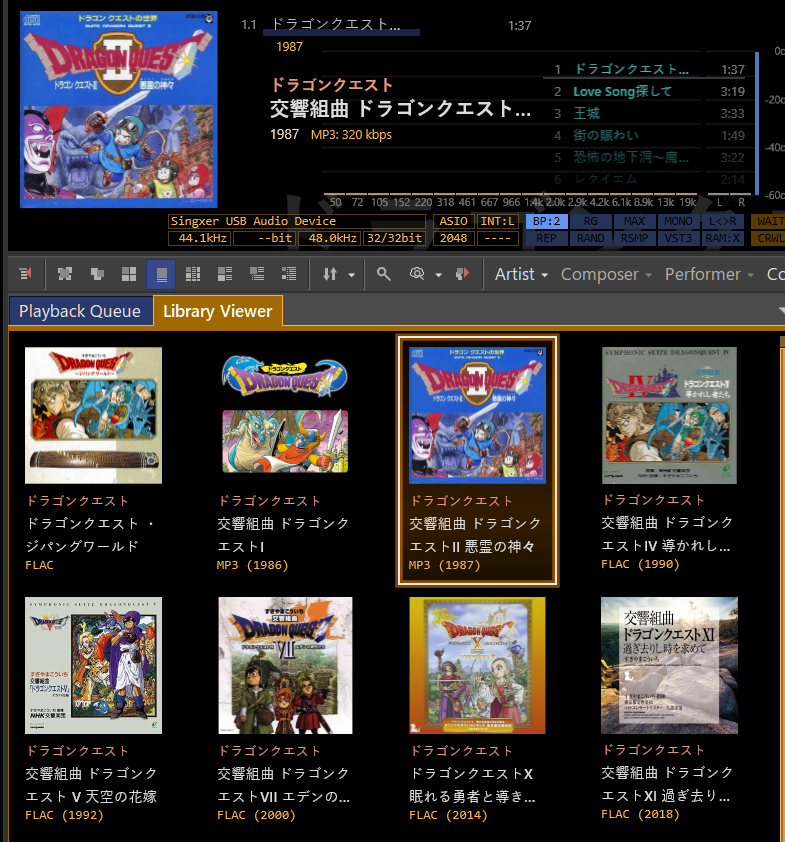Click the 2048 buffer size field
Screen dimensions: 785x842
[454, 238]
